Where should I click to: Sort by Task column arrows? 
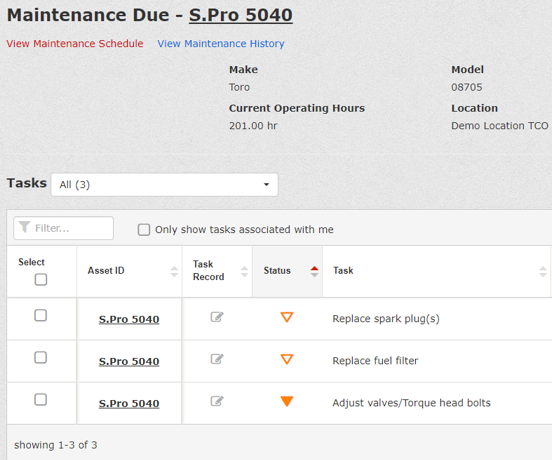543,271
